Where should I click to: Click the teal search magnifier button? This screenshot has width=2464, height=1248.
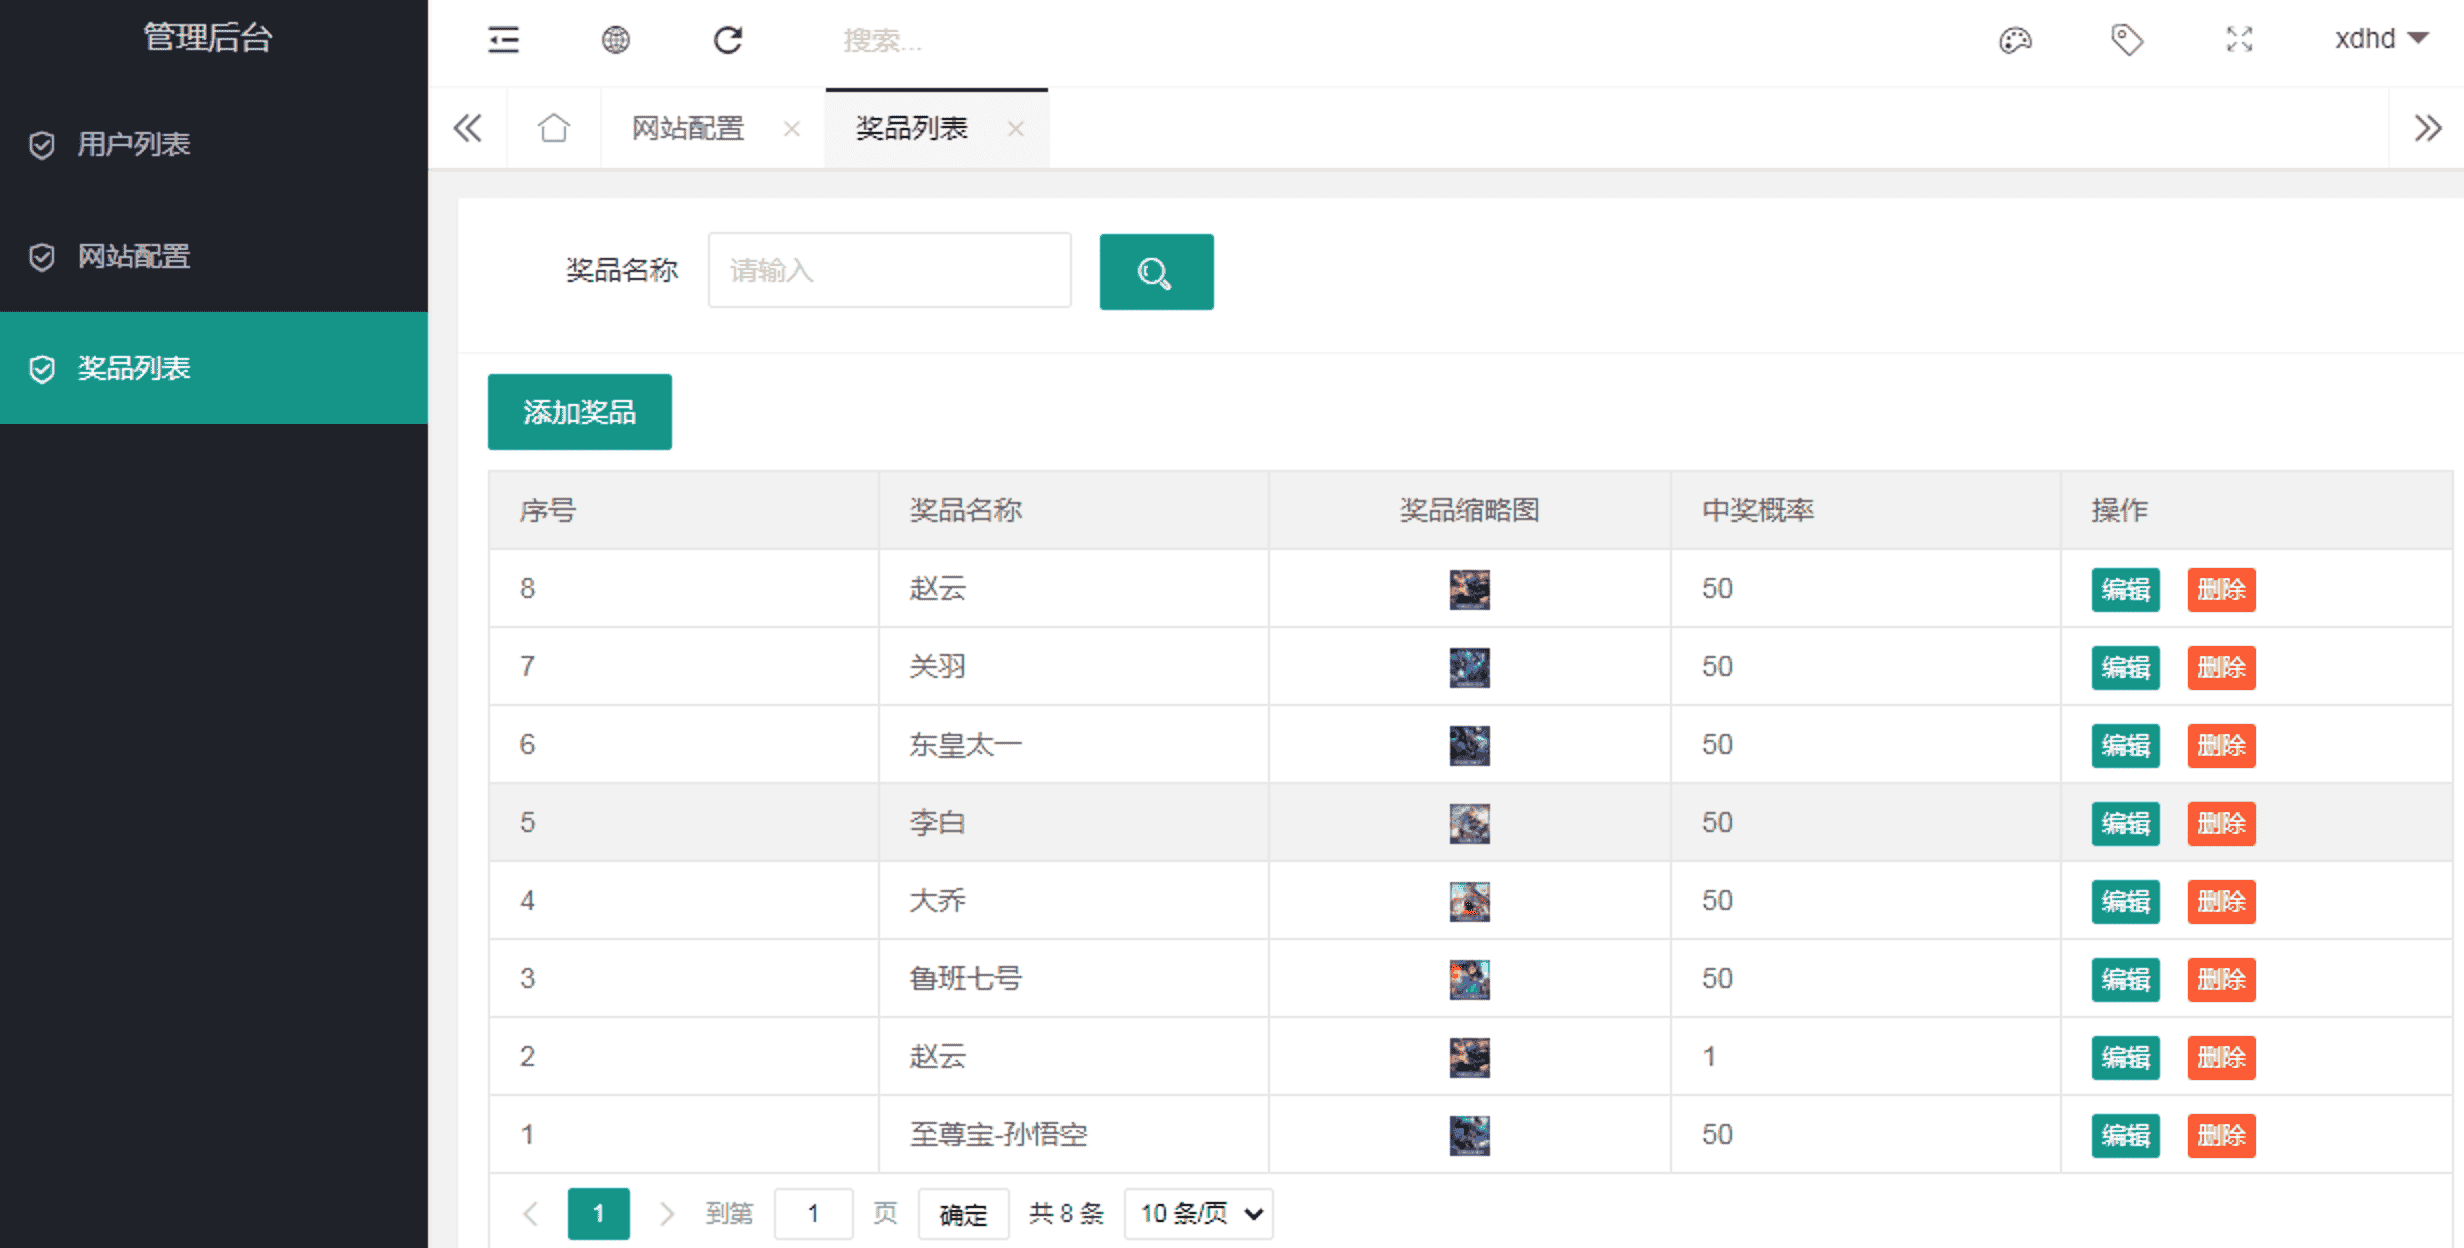1156,272
